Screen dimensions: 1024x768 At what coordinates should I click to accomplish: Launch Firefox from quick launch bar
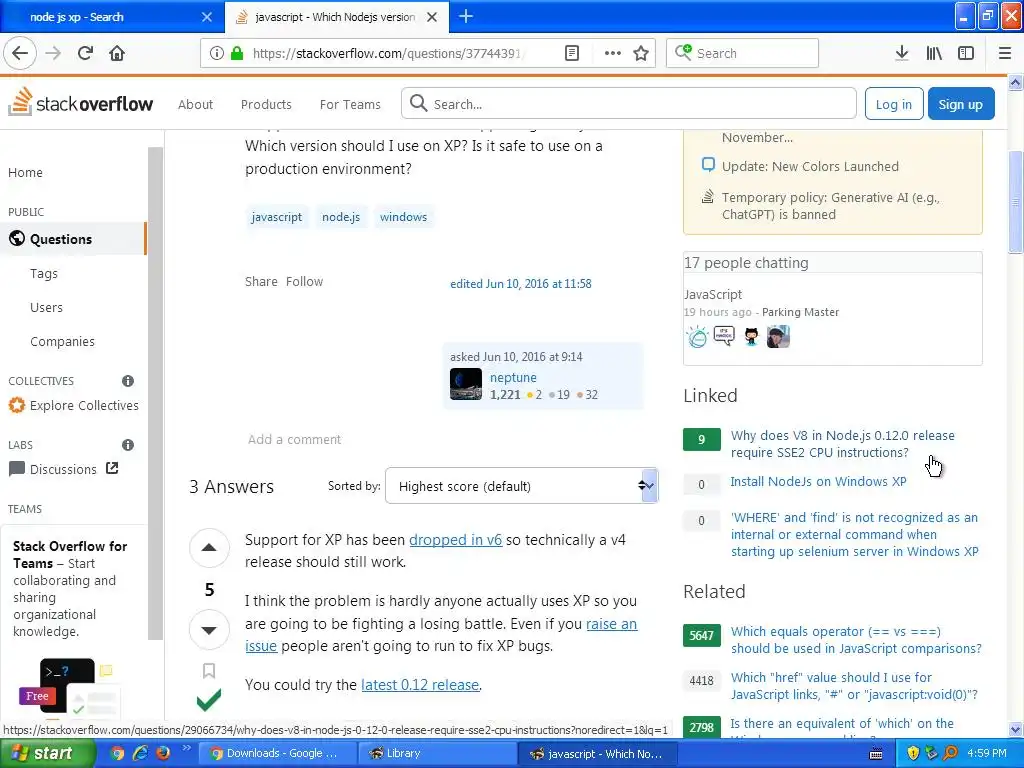[163, 753]
